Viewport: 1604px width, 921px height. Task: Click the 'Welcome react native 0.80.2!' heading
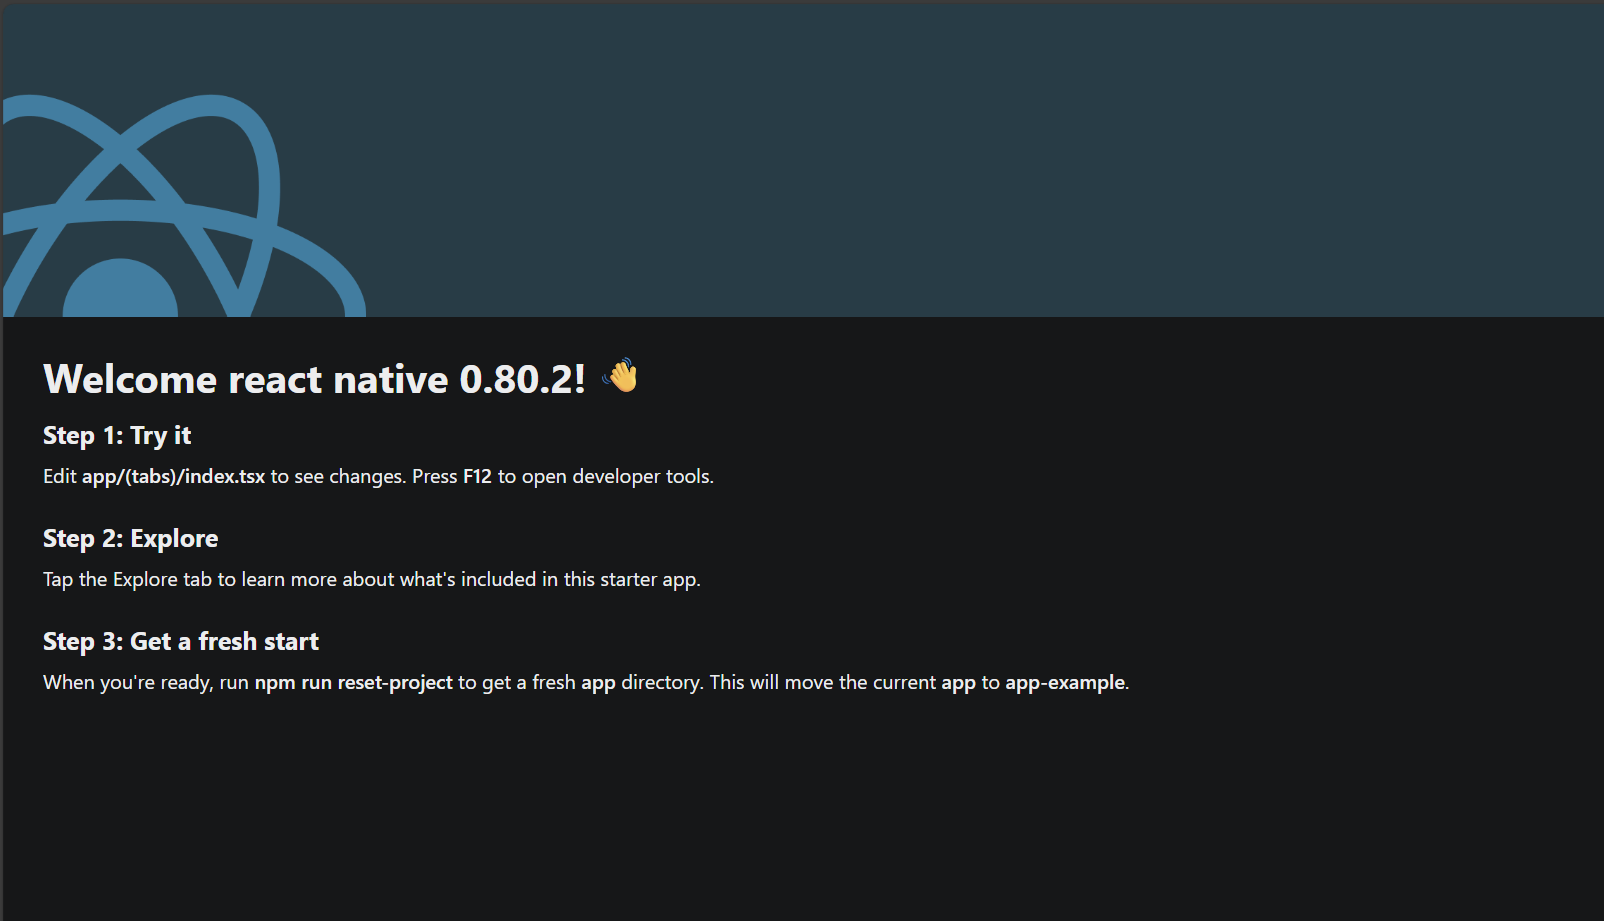[314, 379]
